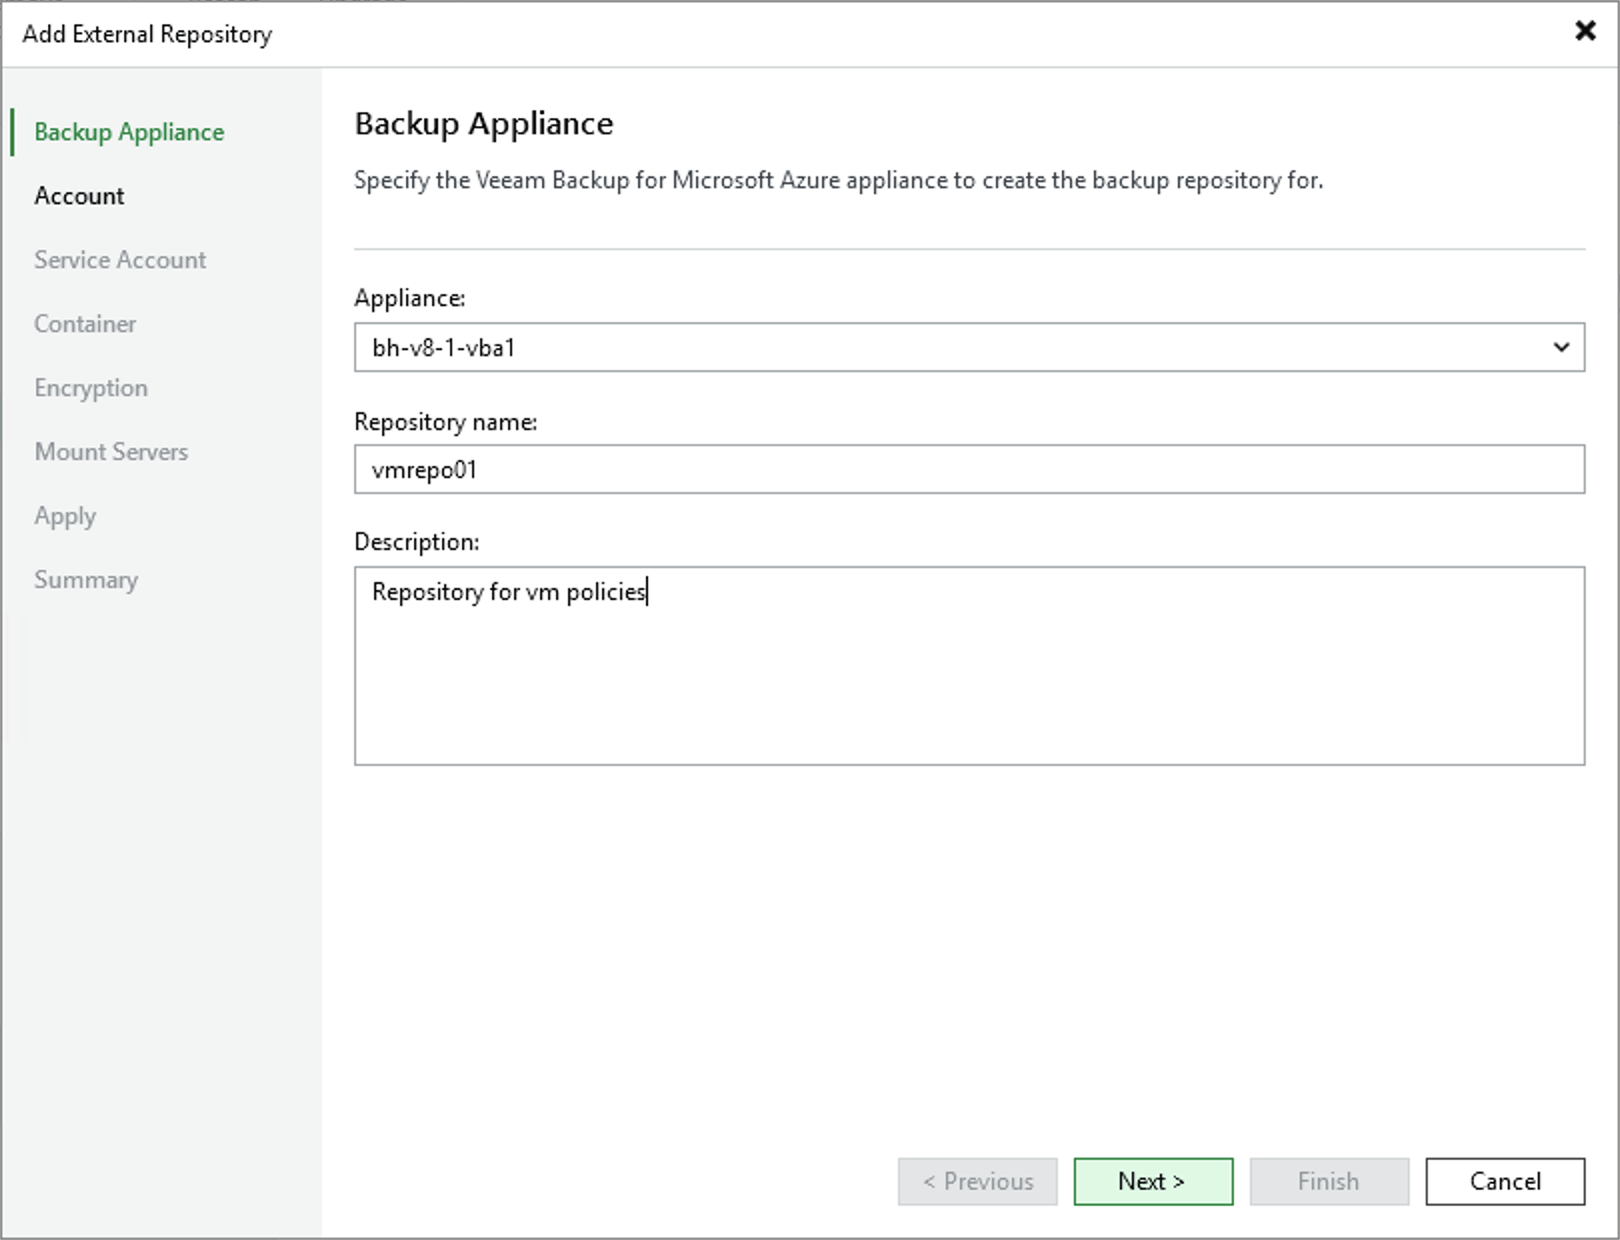Click the 'Backup Appliance' page heading

tap(484, 124)
